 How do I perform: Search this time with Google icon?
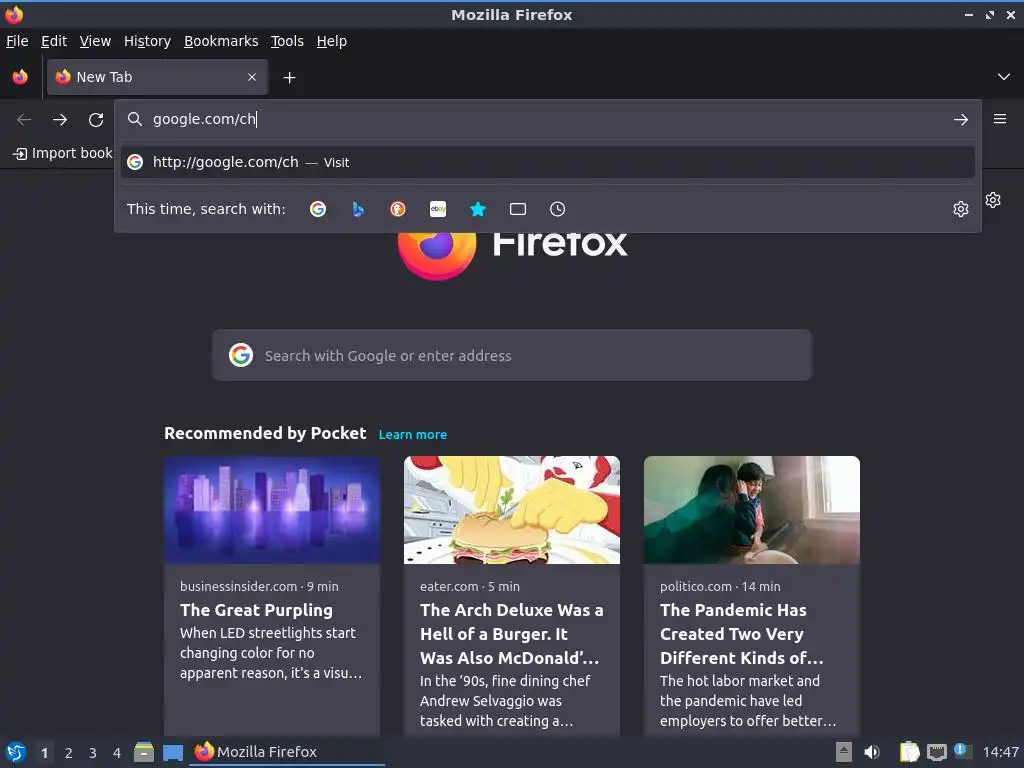click(318, 209)
